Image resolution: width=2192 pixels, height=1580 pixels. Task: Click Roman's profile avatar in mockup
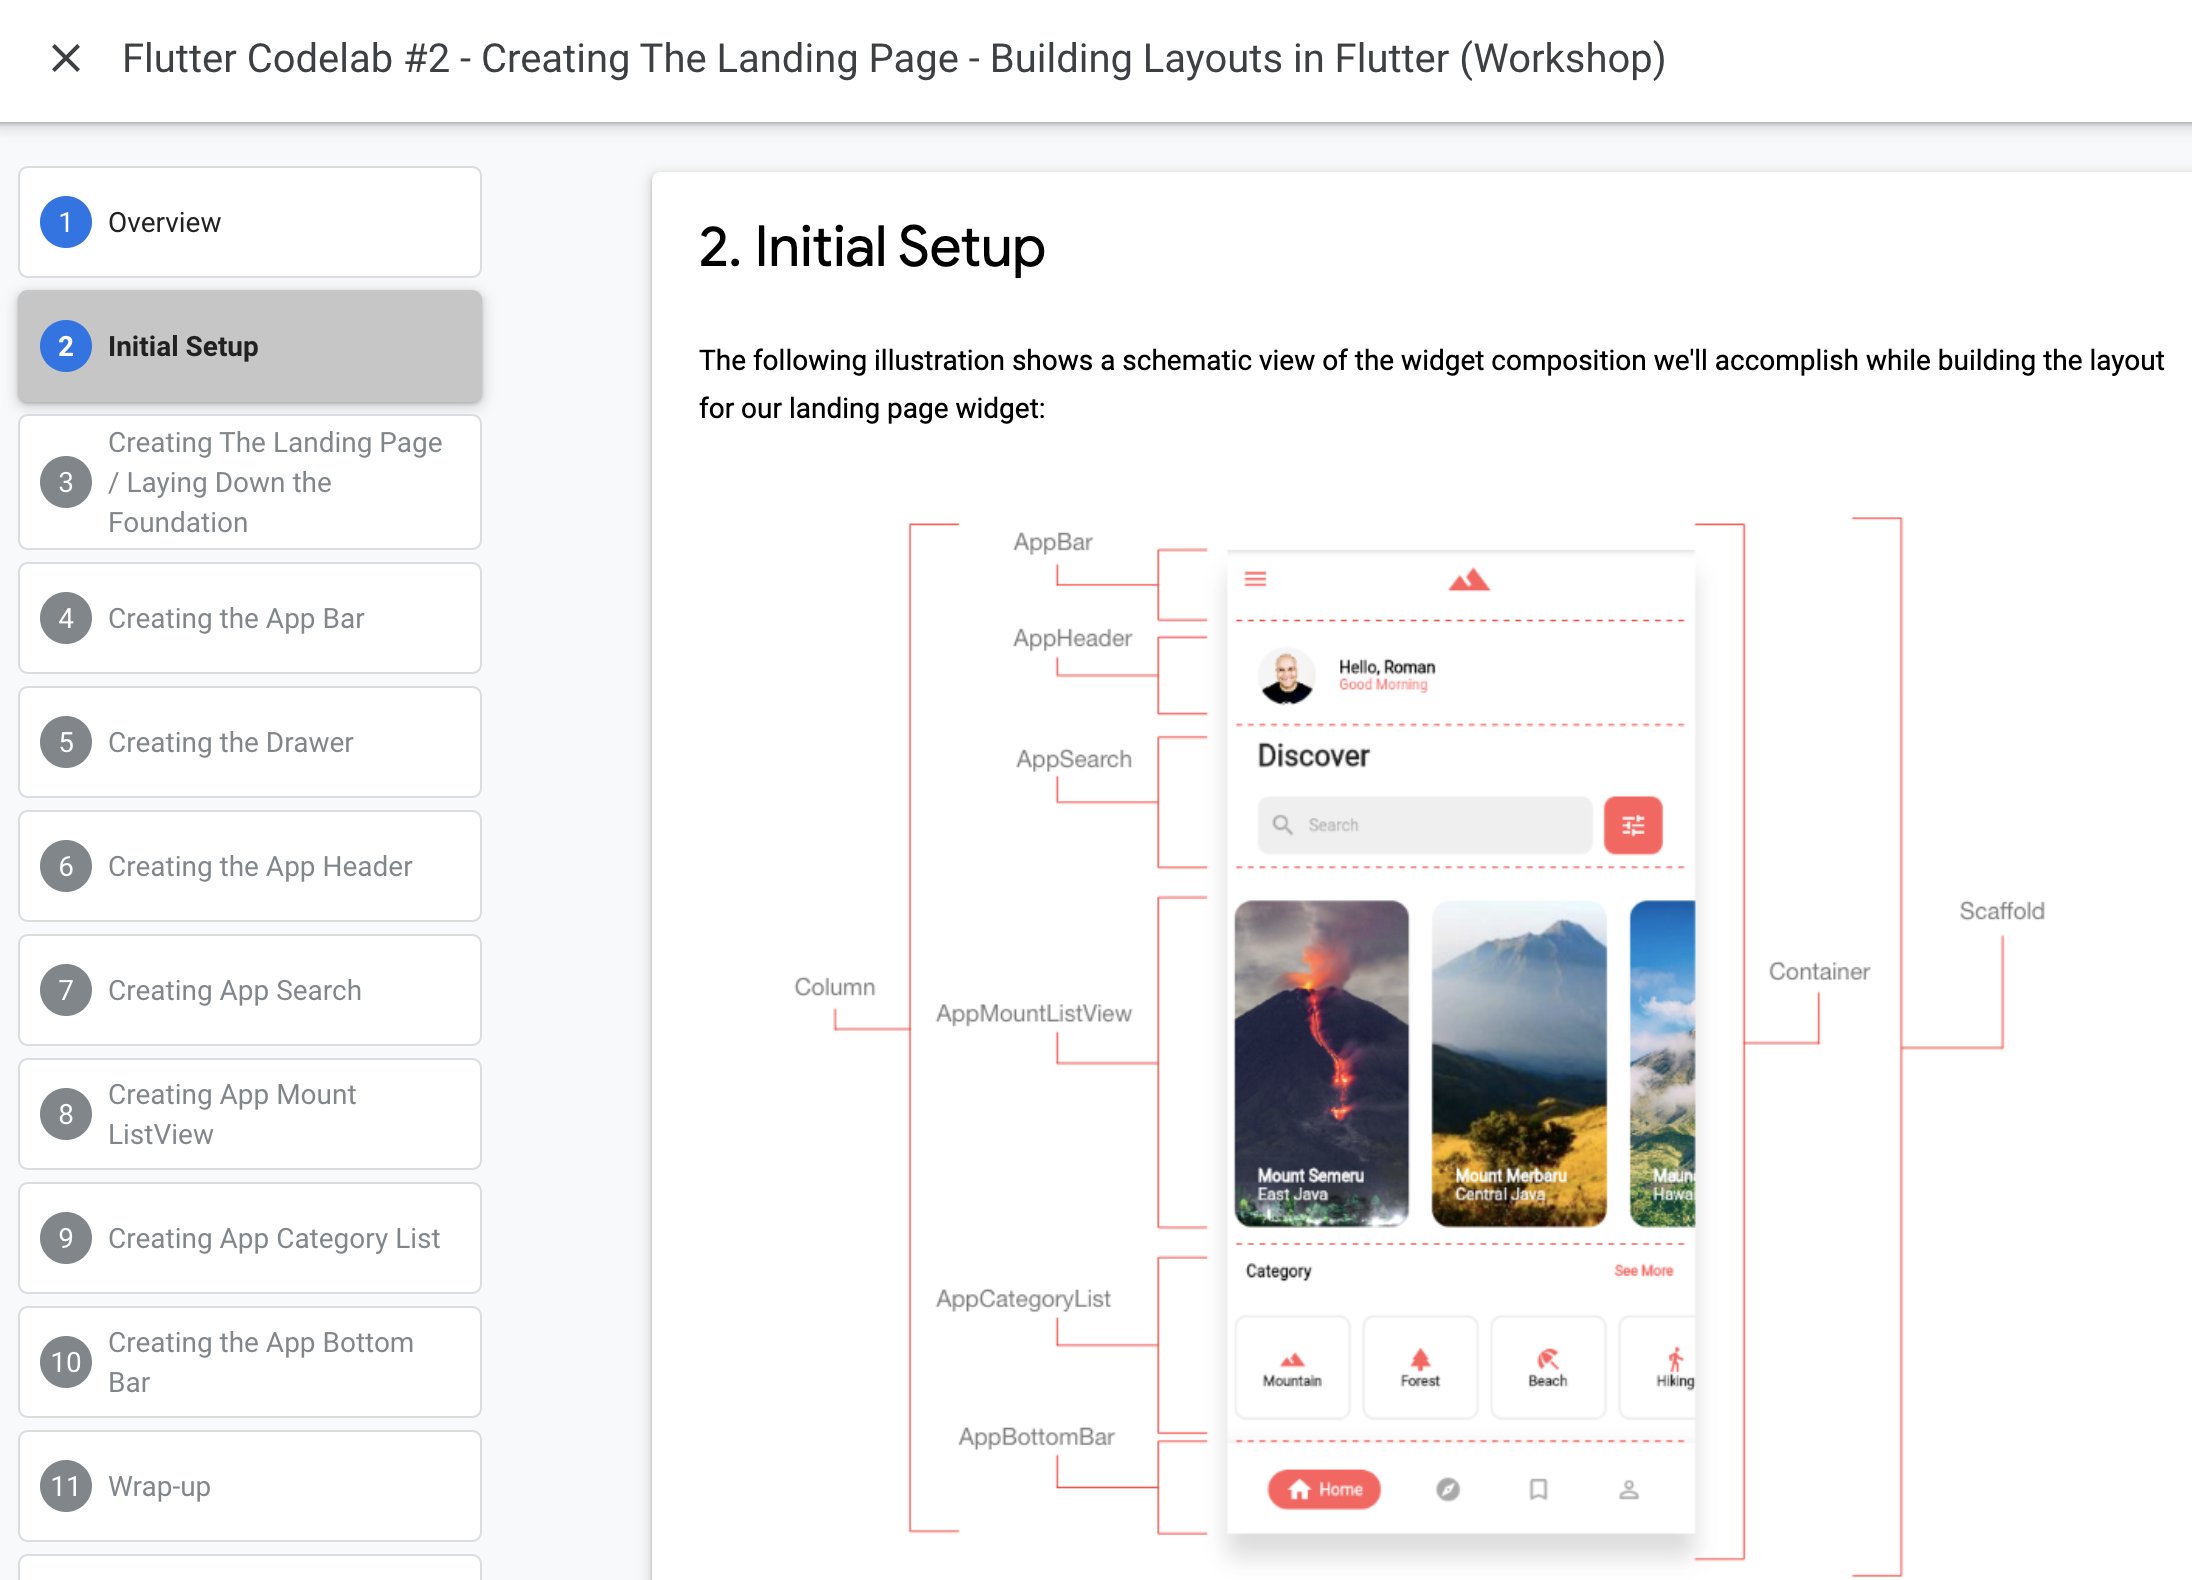click(1287, 676)
